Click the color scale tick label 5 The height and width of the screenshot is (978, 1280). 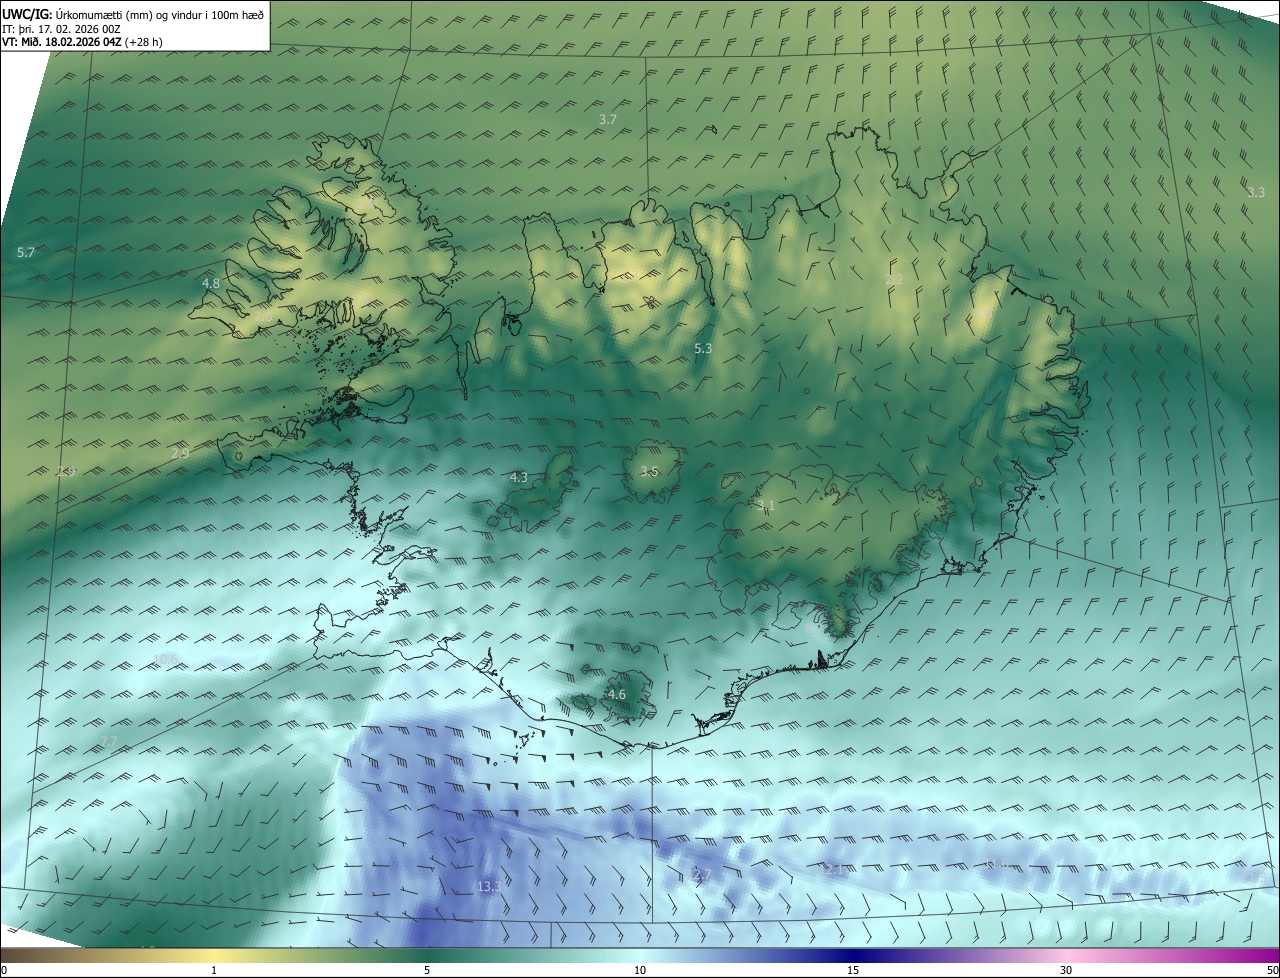click(x=427, y=970)
